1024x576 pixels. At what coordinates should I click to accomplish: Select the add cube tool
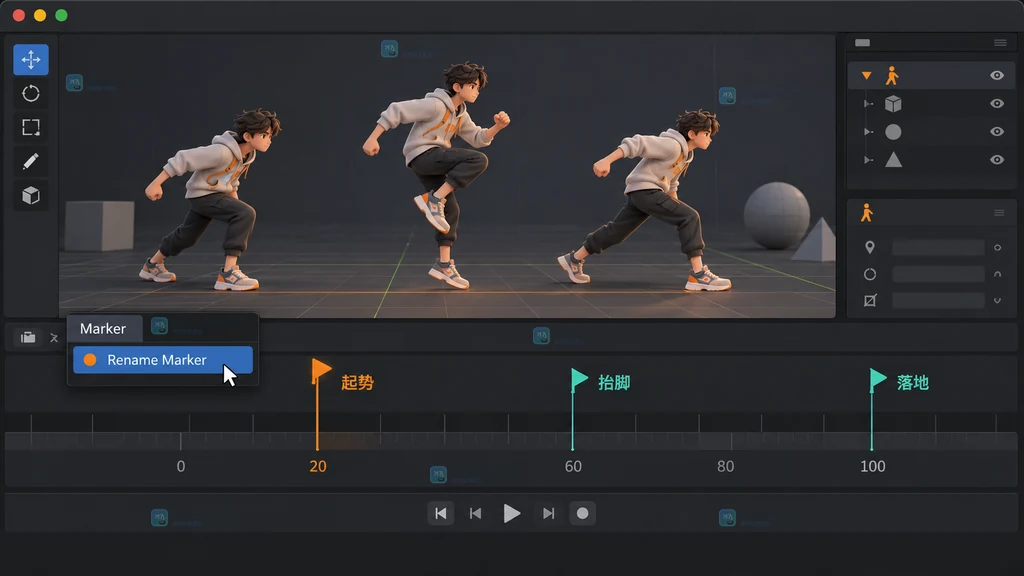click(31, 195)
